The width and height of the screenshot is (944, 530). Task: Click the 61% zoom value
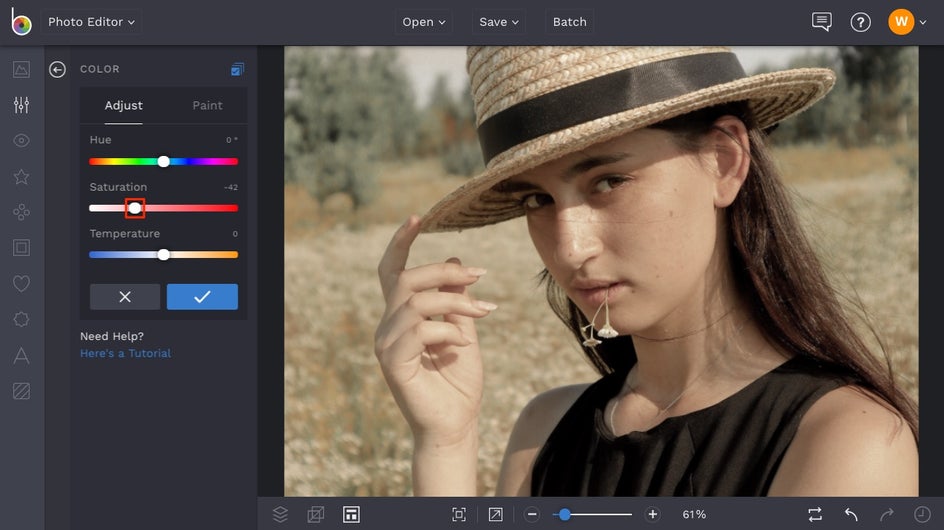point(694,514)
